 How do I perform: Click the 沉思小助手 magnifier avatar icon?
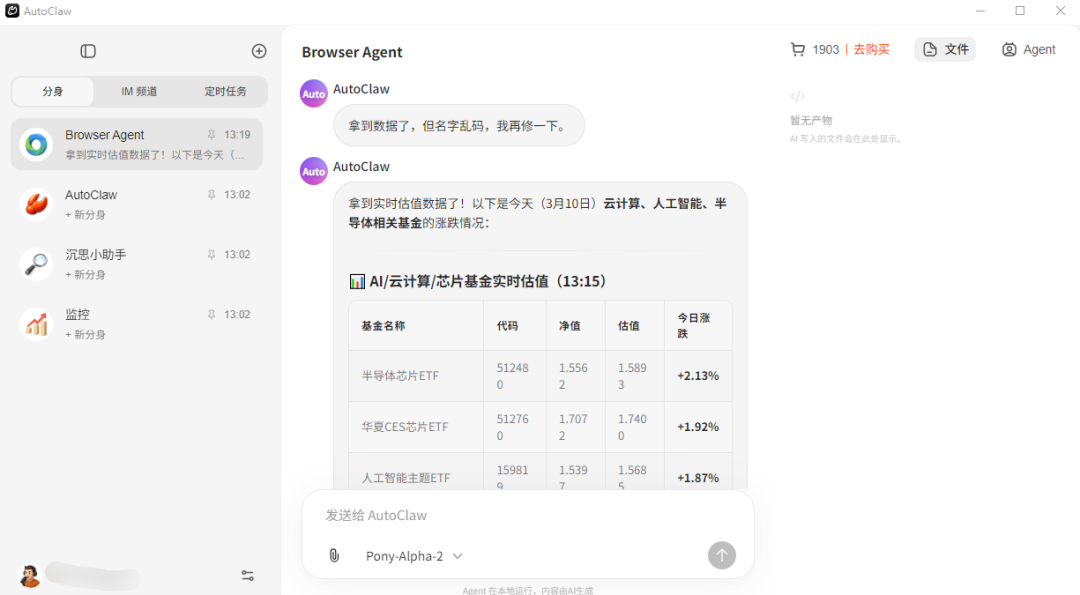point(36,264)
